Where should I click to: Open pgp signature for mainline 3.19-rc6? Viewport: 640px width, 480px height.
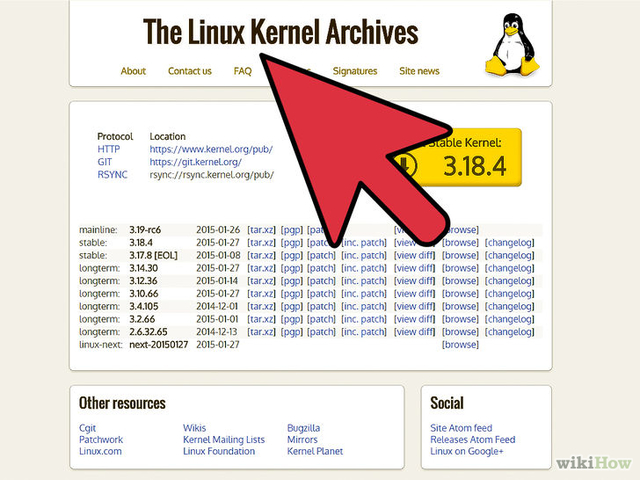[292, 230]
